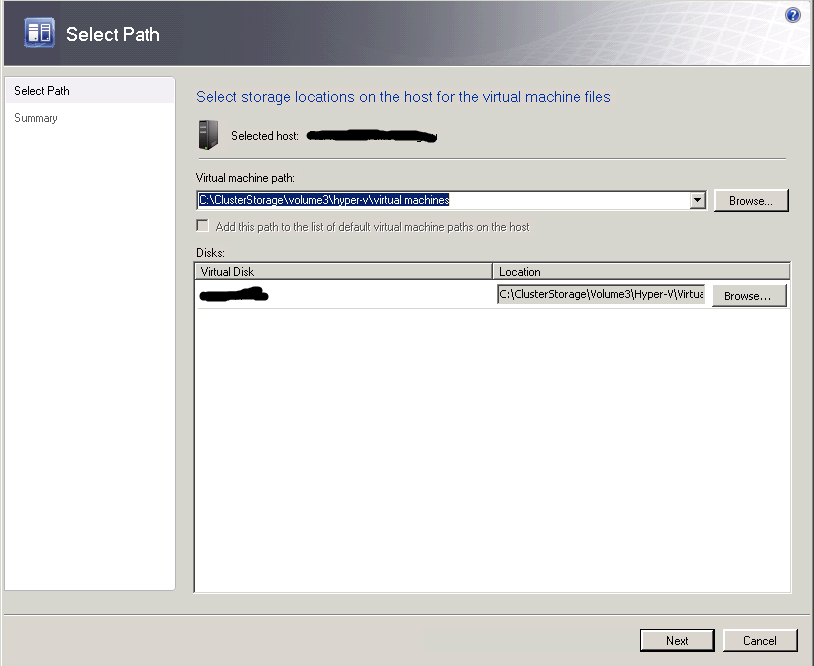This screenshot has height=666, width=814.
Task: Click the disk Location path field
Action: click(x=601, y=295)
